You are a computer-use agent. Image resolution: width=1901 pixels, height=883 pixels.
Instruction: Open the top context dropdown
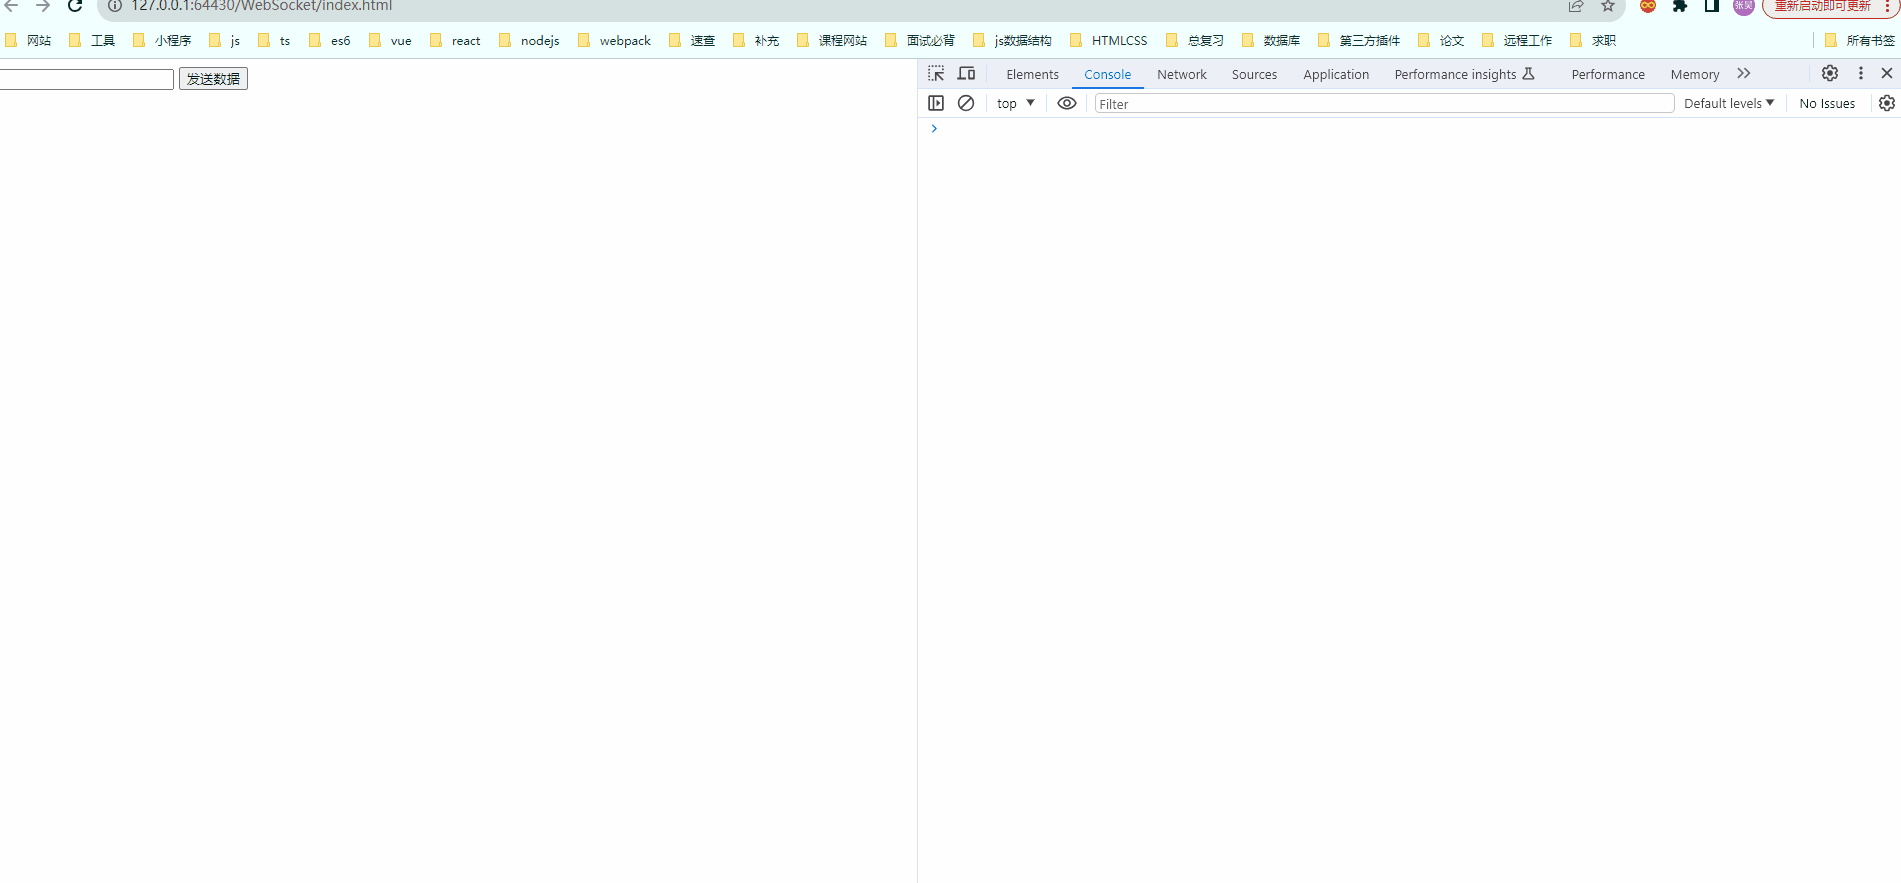(x=1015, y=103)
